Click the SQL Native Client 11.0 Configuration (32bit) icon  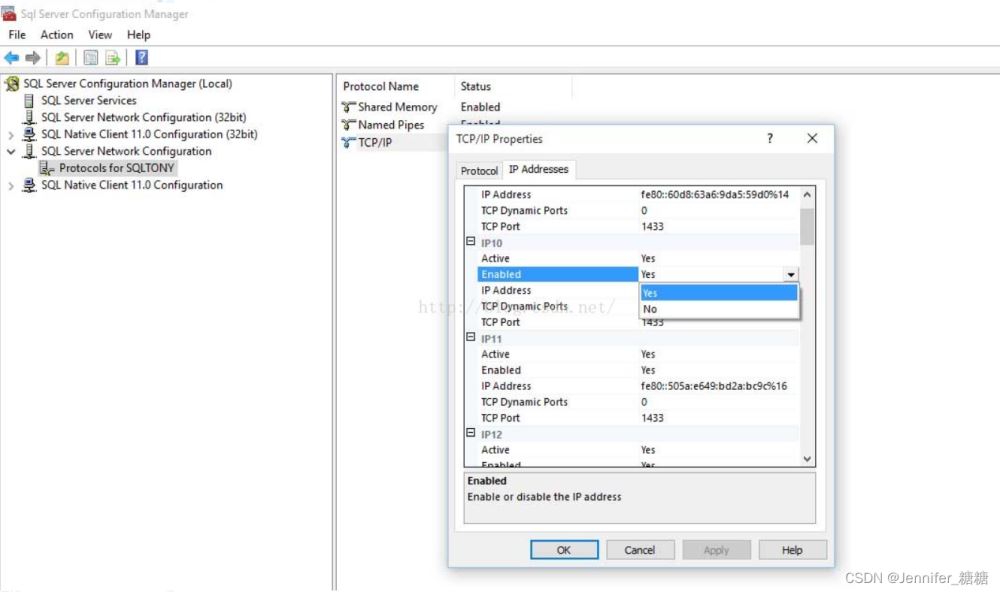29,134
